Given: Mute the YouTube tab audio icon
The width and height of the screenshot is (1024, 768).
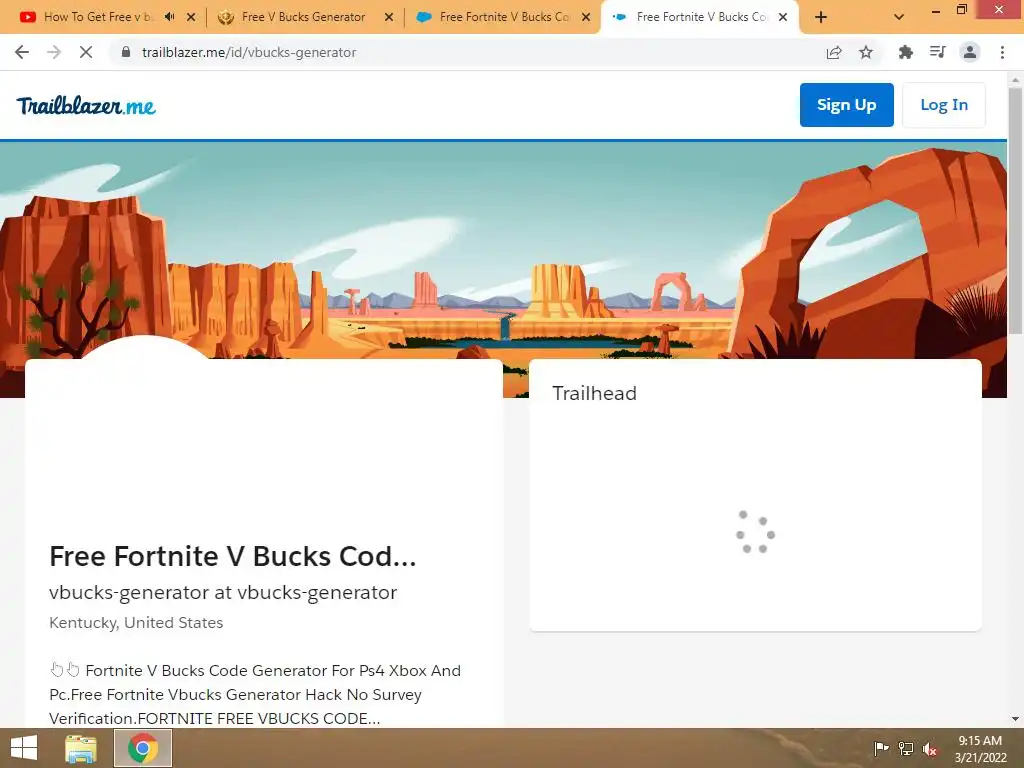Looking at the screenshot, I should pyautogui.click(x=169, y=17).
